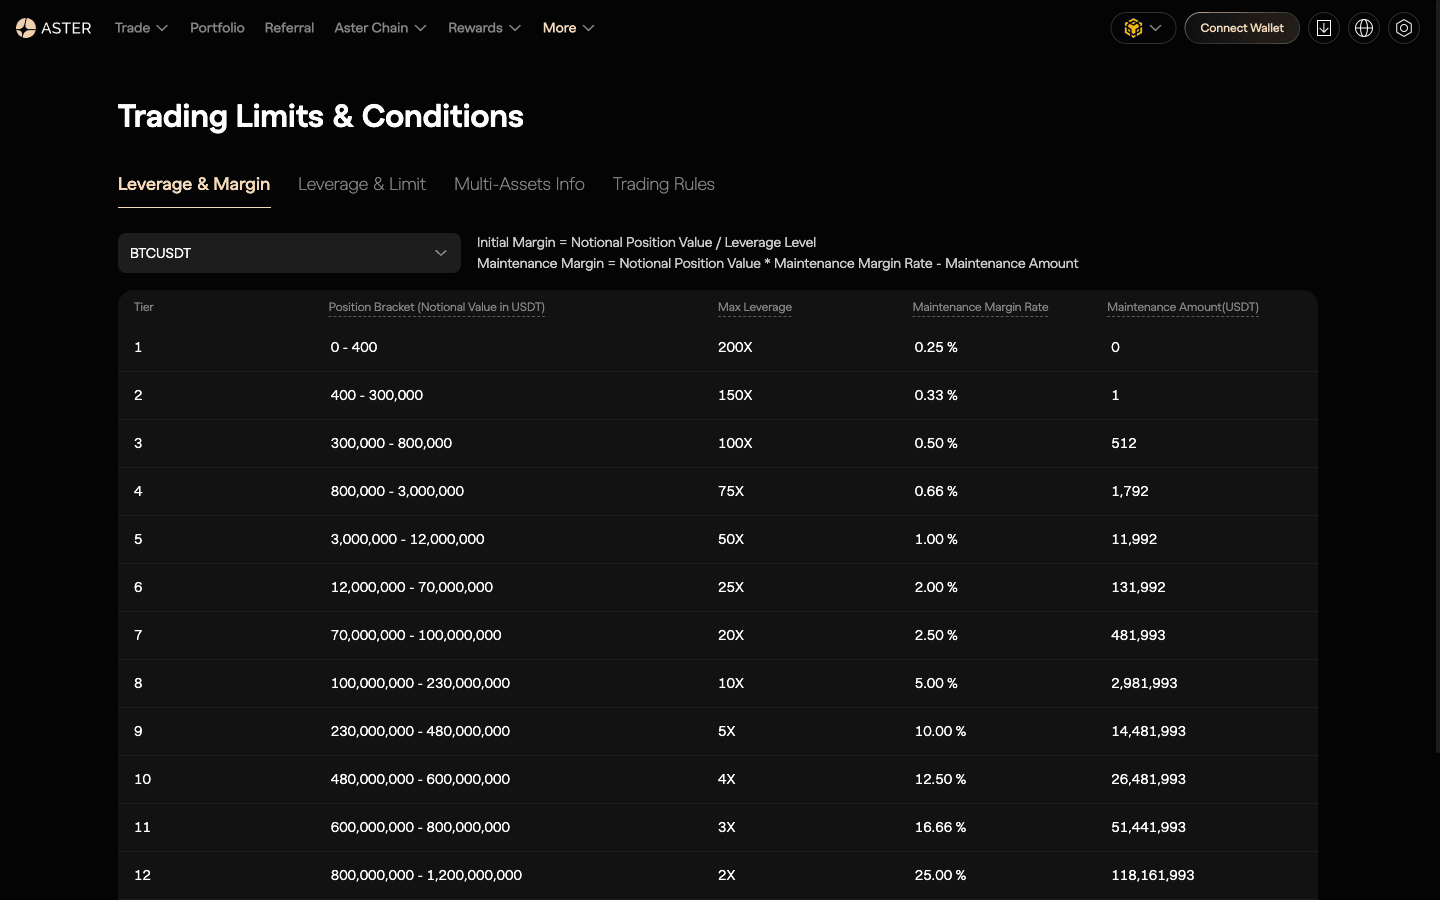Click the download app icon
The image size is (1440, 900).
pyautogui.click(x=1324, y=28)
